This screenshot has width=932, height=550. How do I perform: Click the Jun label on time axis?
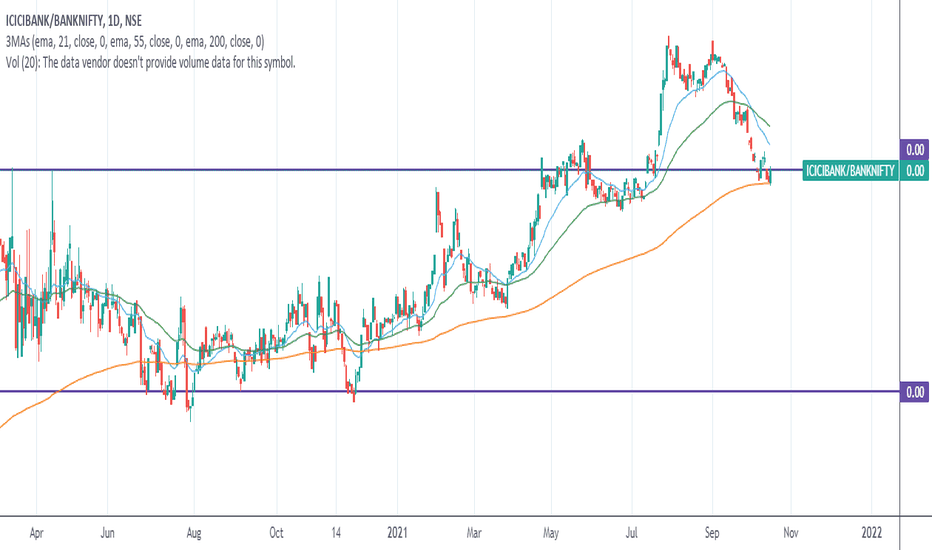click(x=108, y=533)
